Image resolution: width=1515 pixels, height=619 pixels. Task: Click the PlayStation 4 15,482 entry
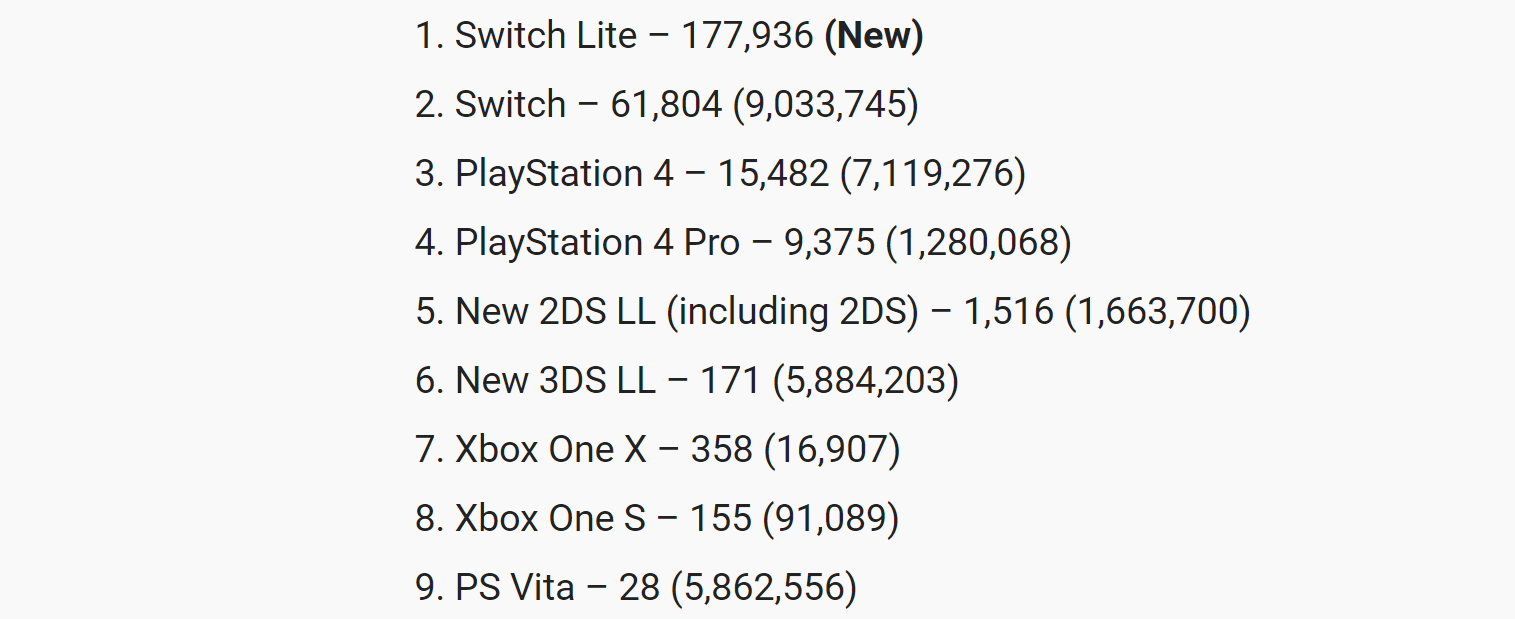(x=720, y=174)
